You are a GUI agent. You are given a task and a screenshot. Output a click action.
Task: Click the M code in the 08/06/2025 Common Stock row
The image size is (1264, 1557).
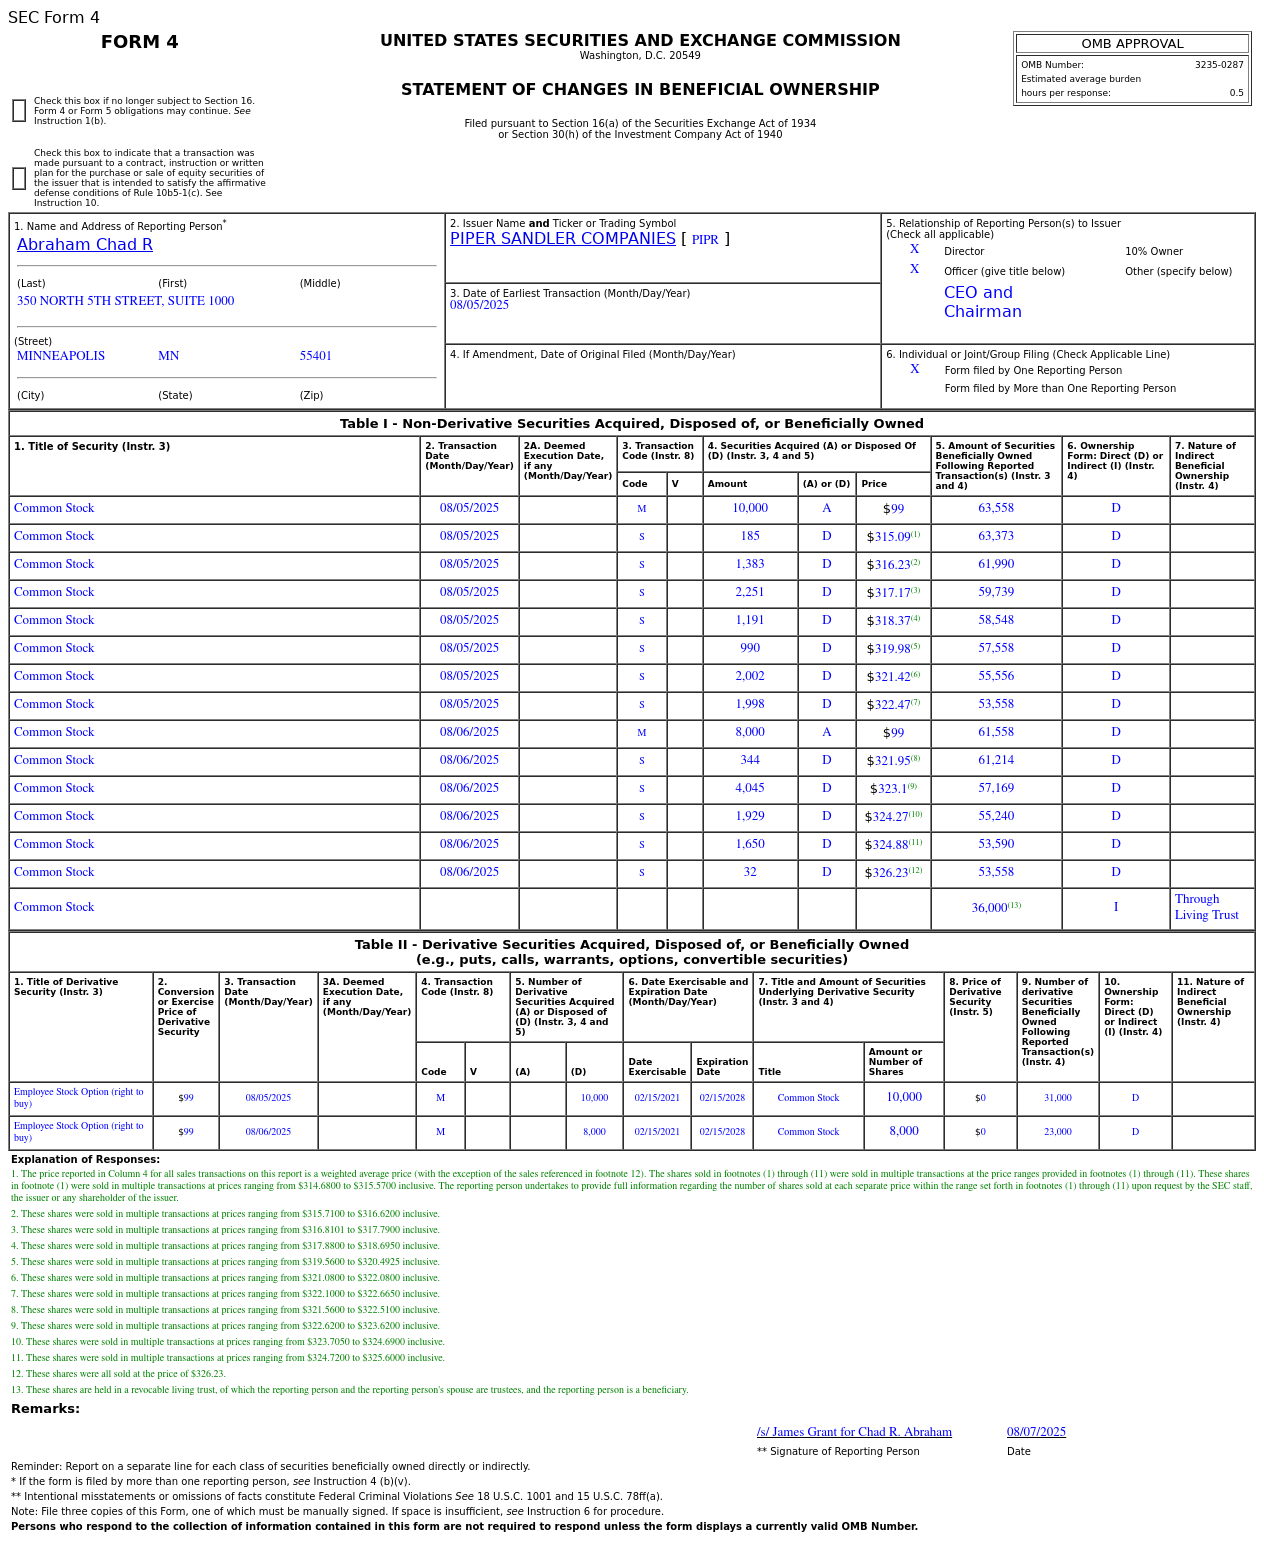pos(642,733)
